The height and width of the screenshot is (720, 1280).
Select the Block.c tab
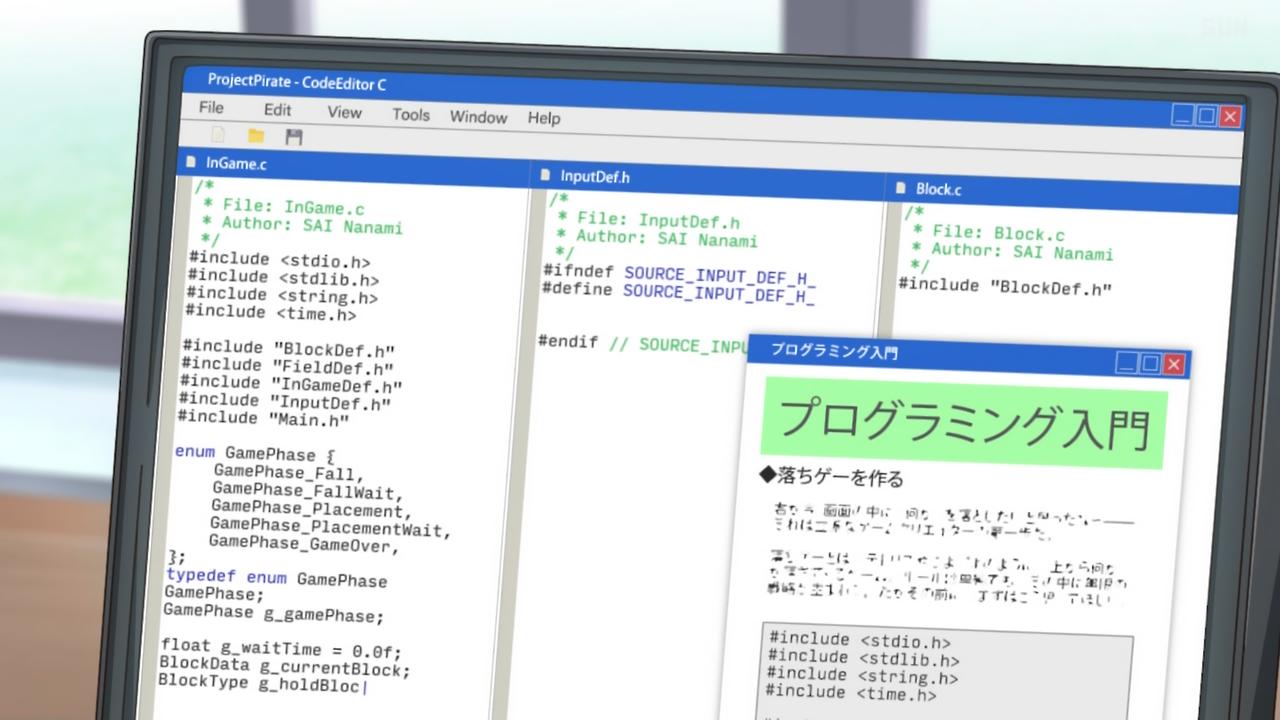click(x=938, y=189)
